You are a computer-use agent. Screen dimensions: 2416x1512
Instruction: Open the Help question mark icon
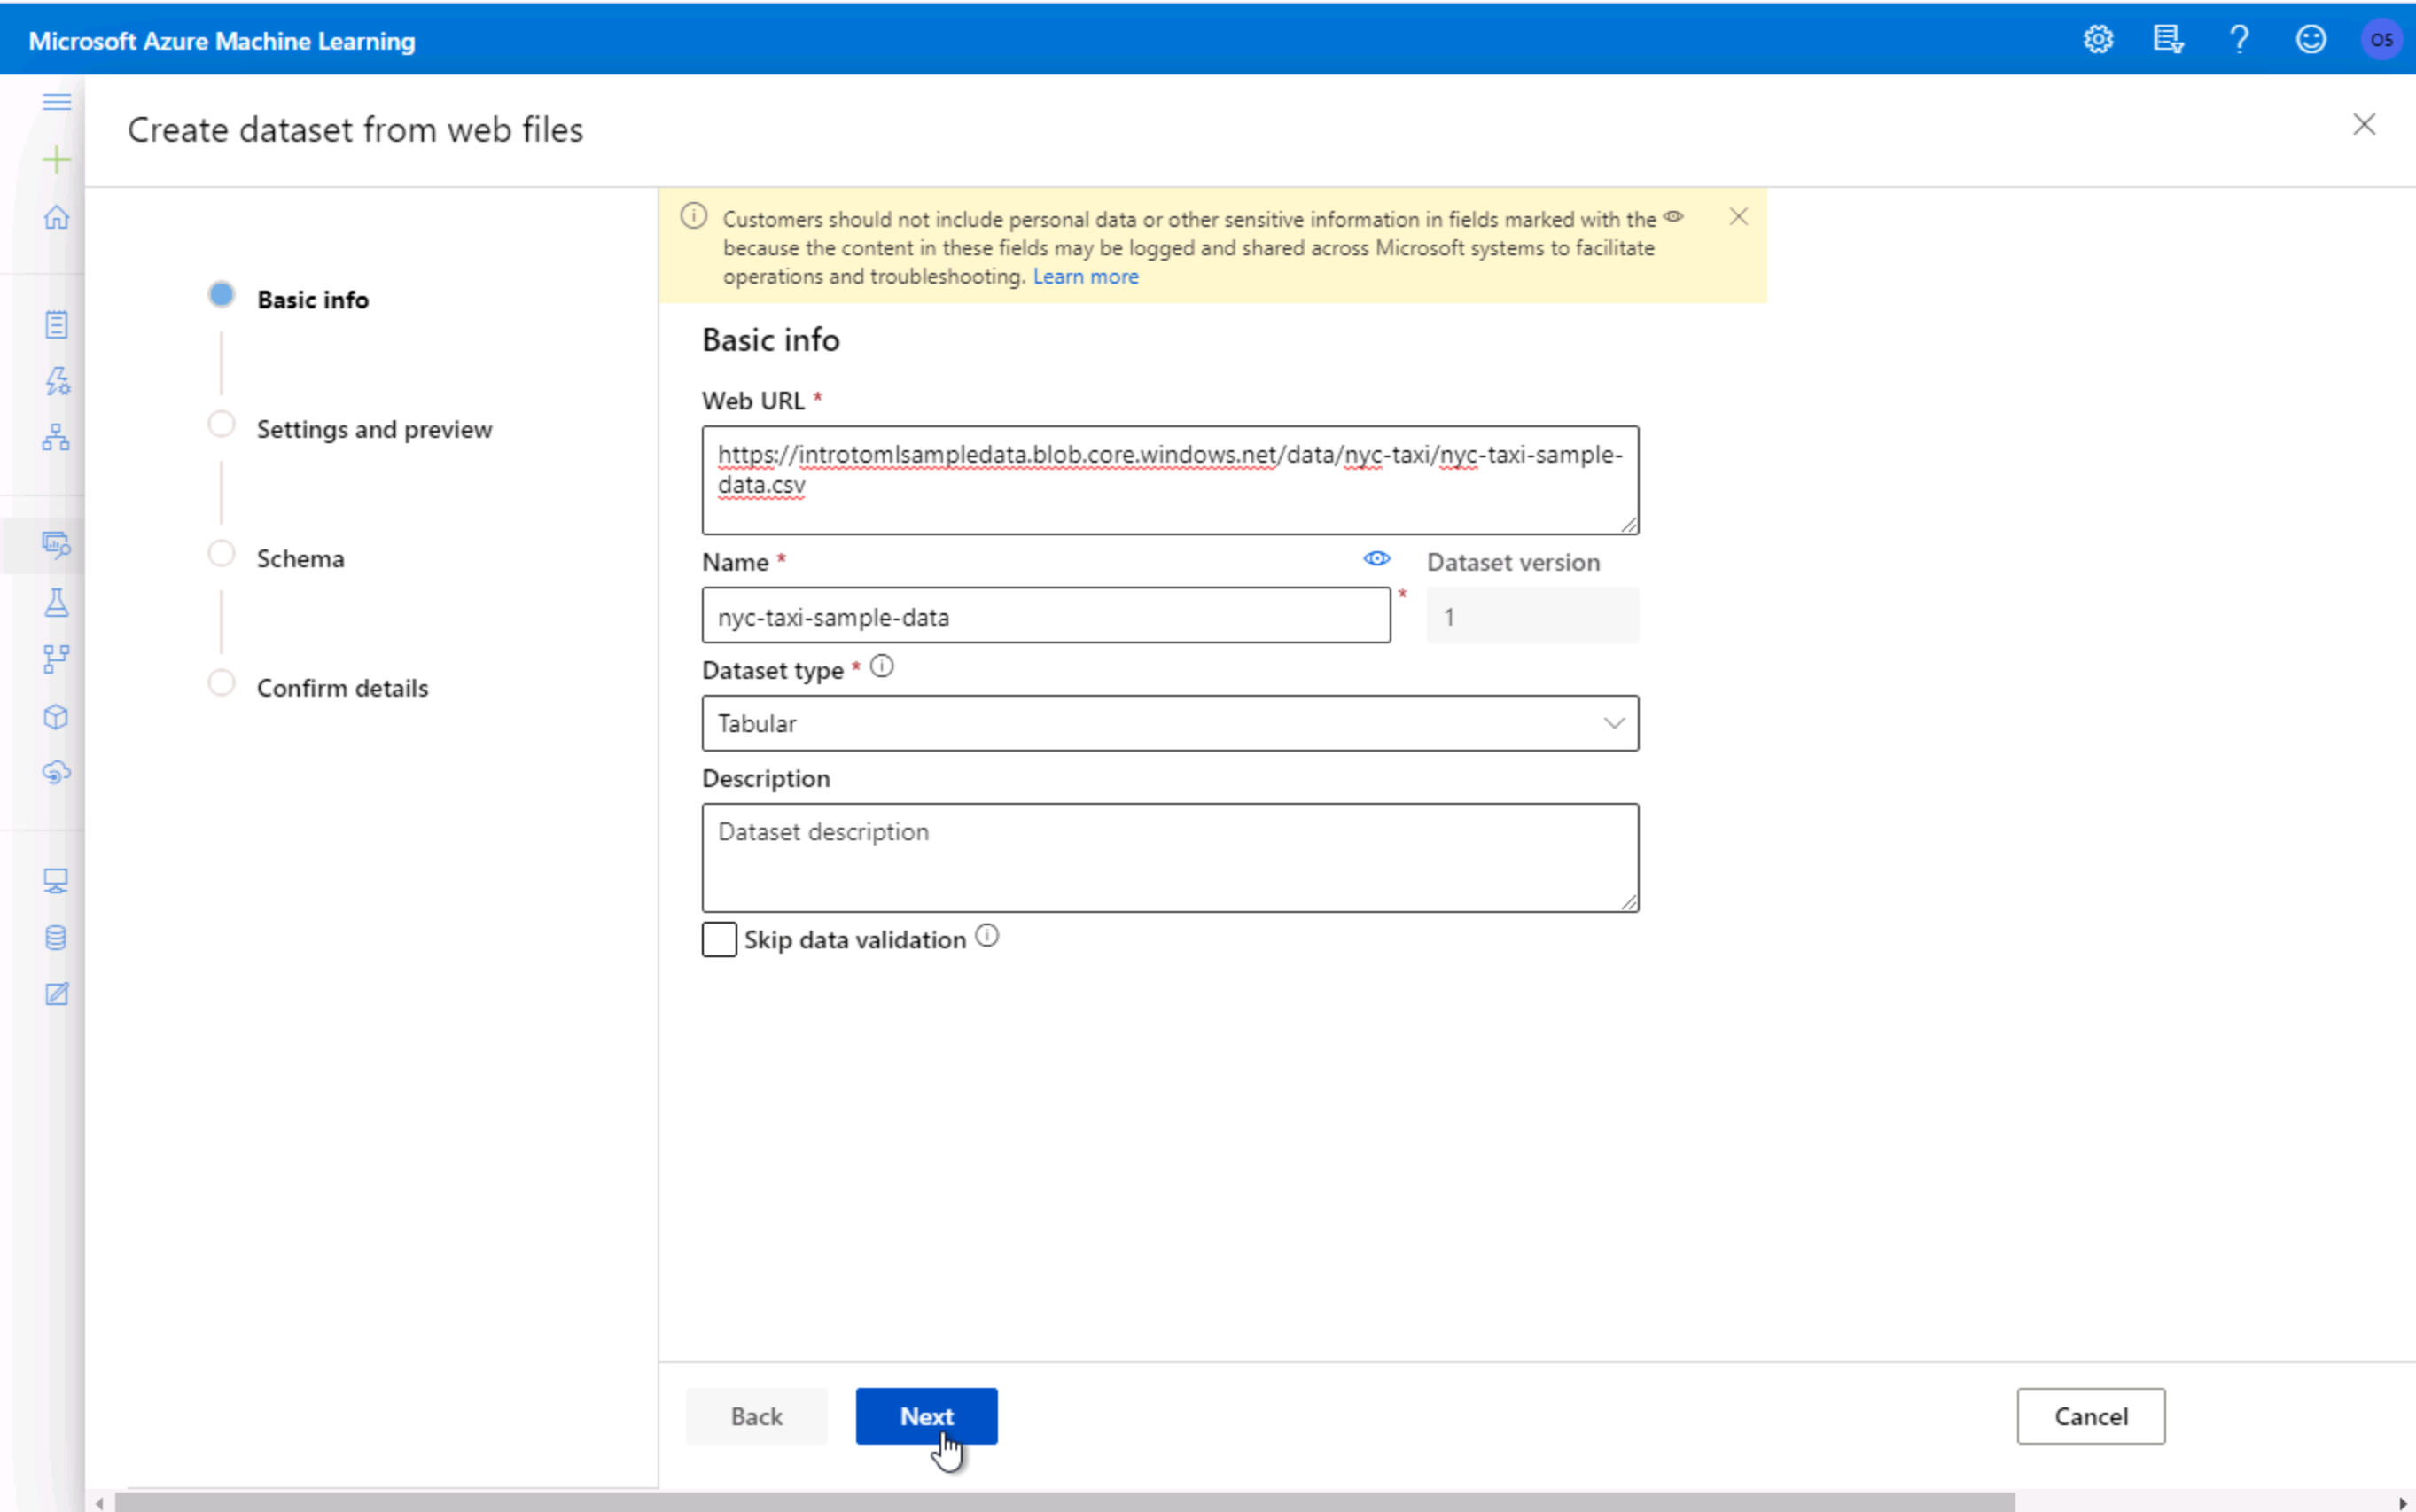pos(2239,38)
